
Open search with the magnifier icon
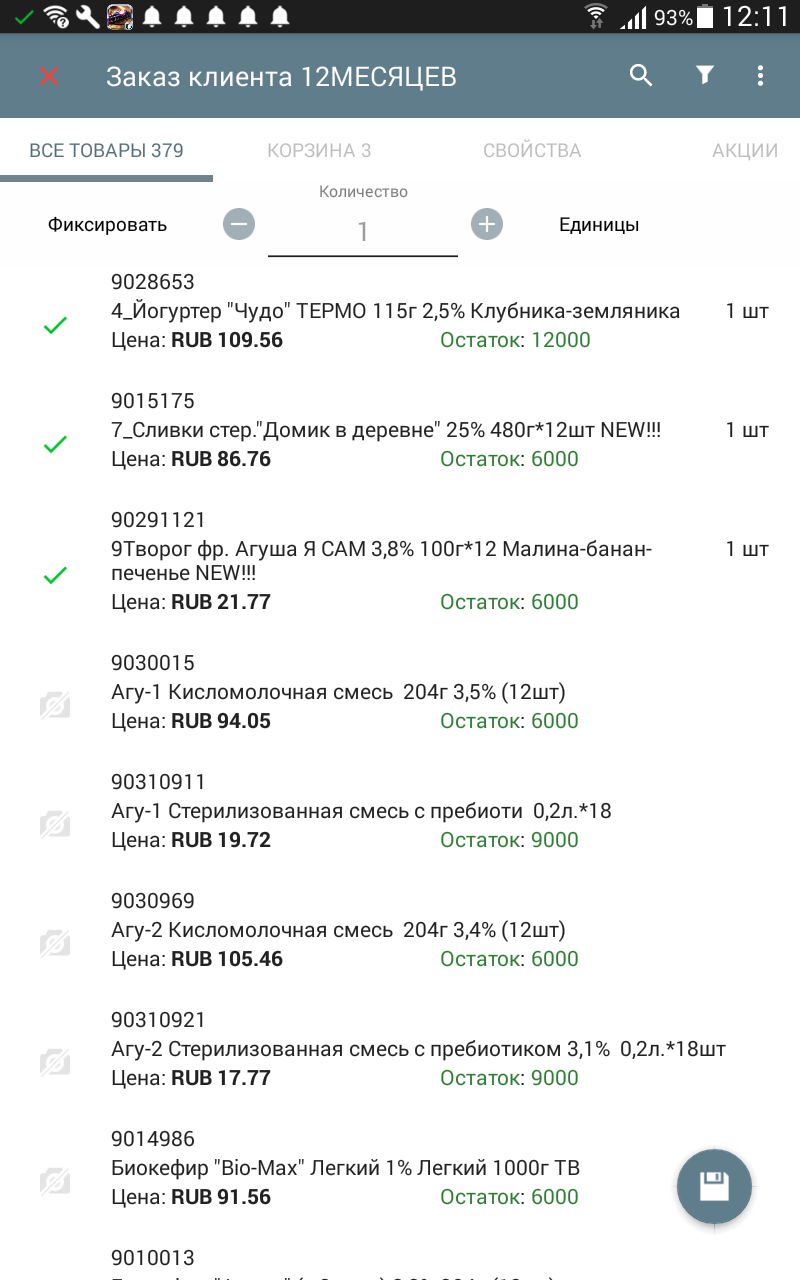click(641, 75)
